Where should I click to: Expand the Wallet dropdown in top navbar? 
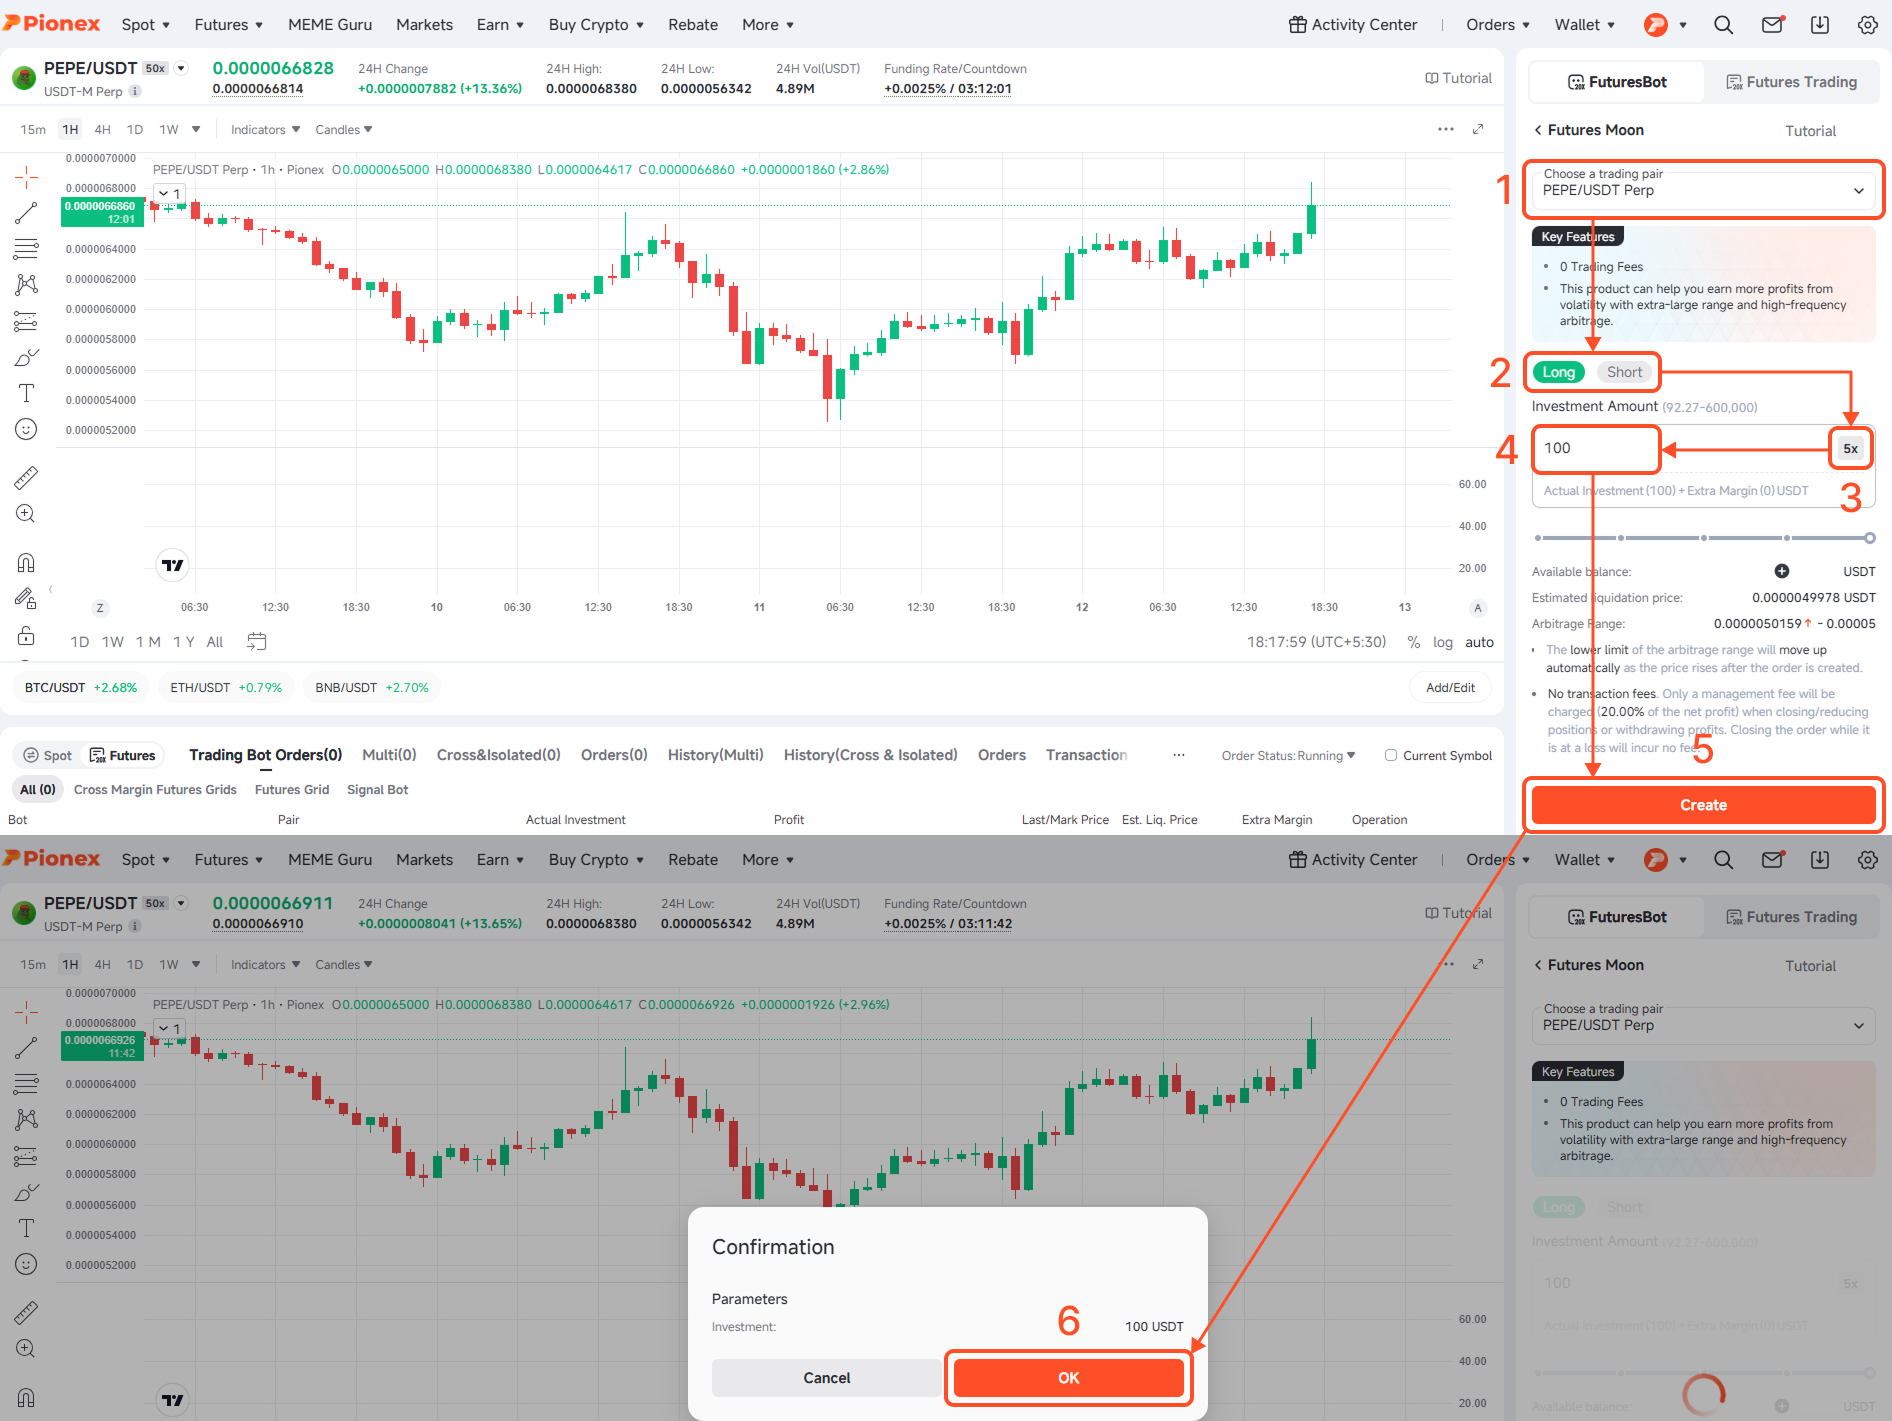(1584, 25)
